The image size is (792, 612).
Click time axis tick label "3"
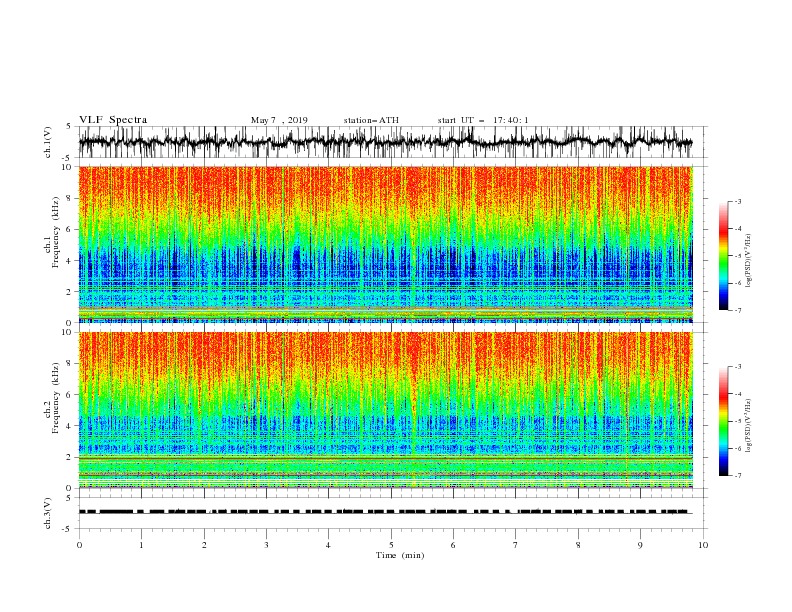click(x=266, y=545)
